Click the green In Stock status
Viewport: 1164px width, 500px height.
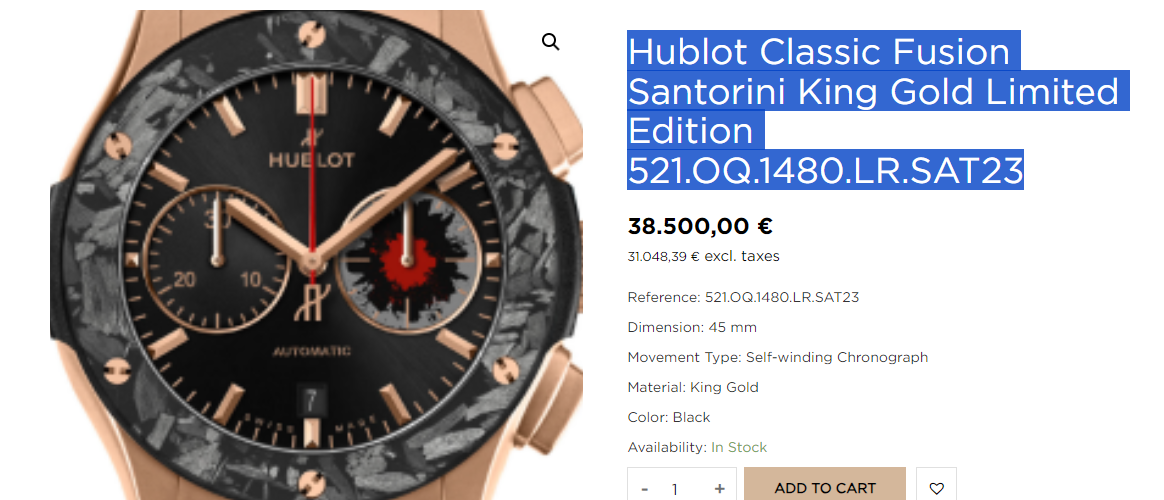coord(739,447)
